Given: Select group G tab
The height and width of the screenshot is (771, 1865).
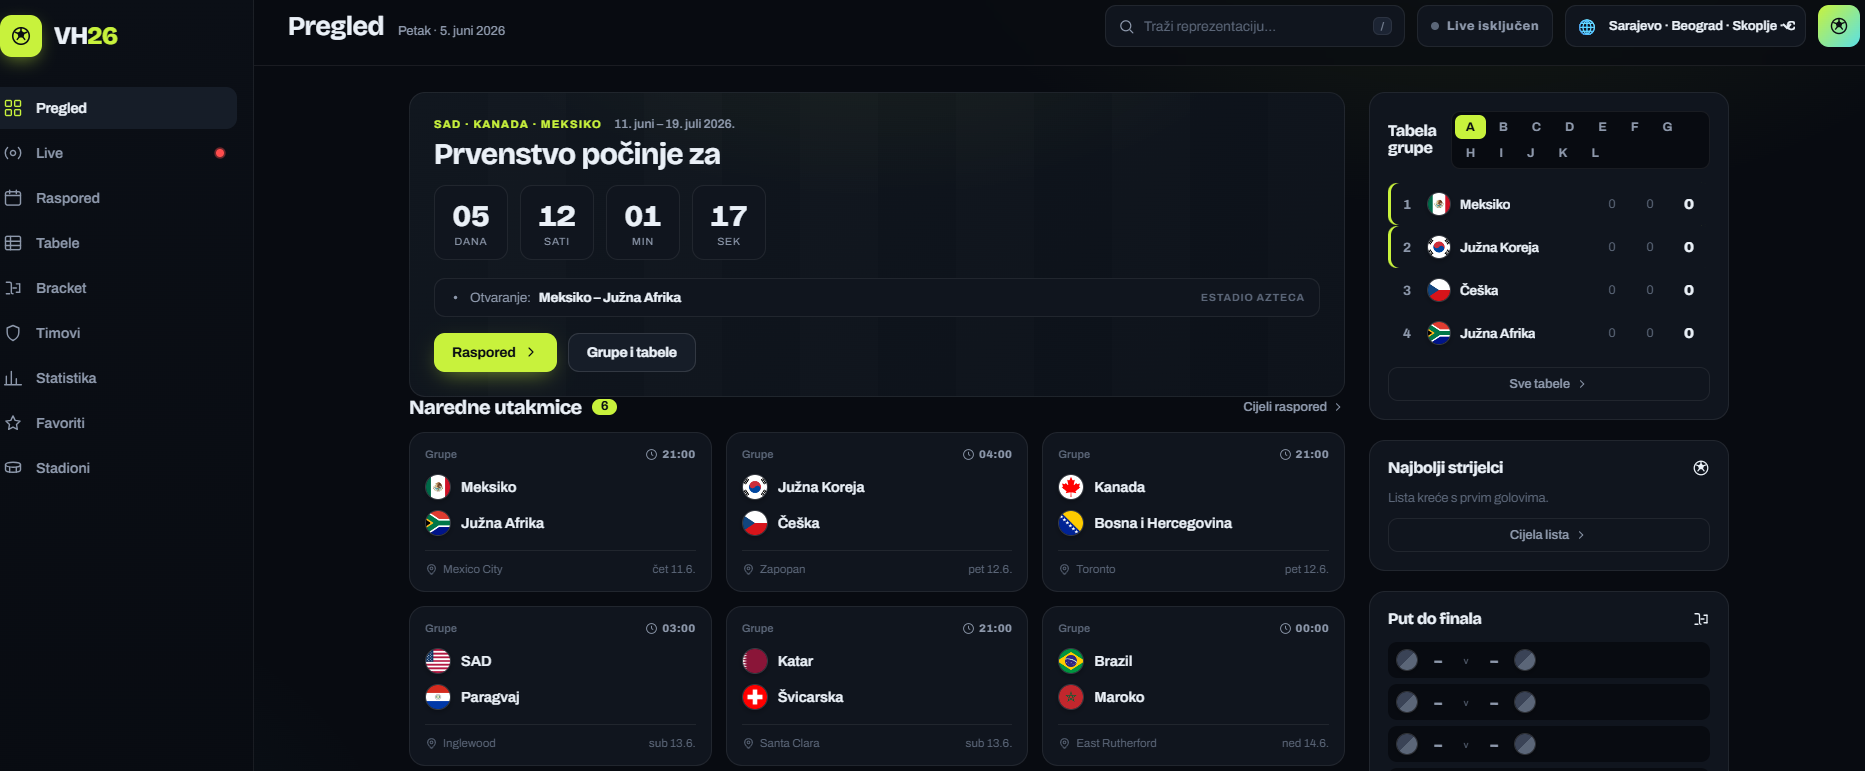Looking at the screenshot, I should click(1667, 127).
